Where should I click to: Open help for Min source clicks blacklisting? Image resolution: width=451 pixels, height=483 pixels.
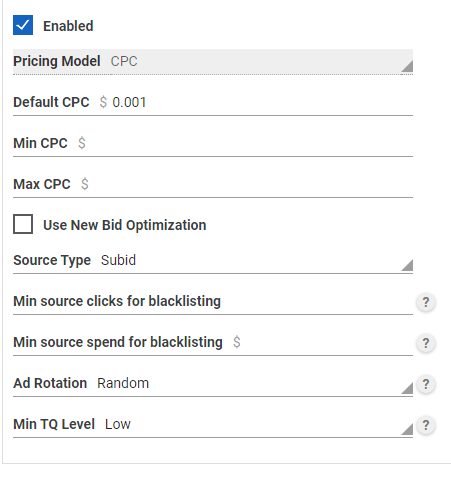coord(426,302)
